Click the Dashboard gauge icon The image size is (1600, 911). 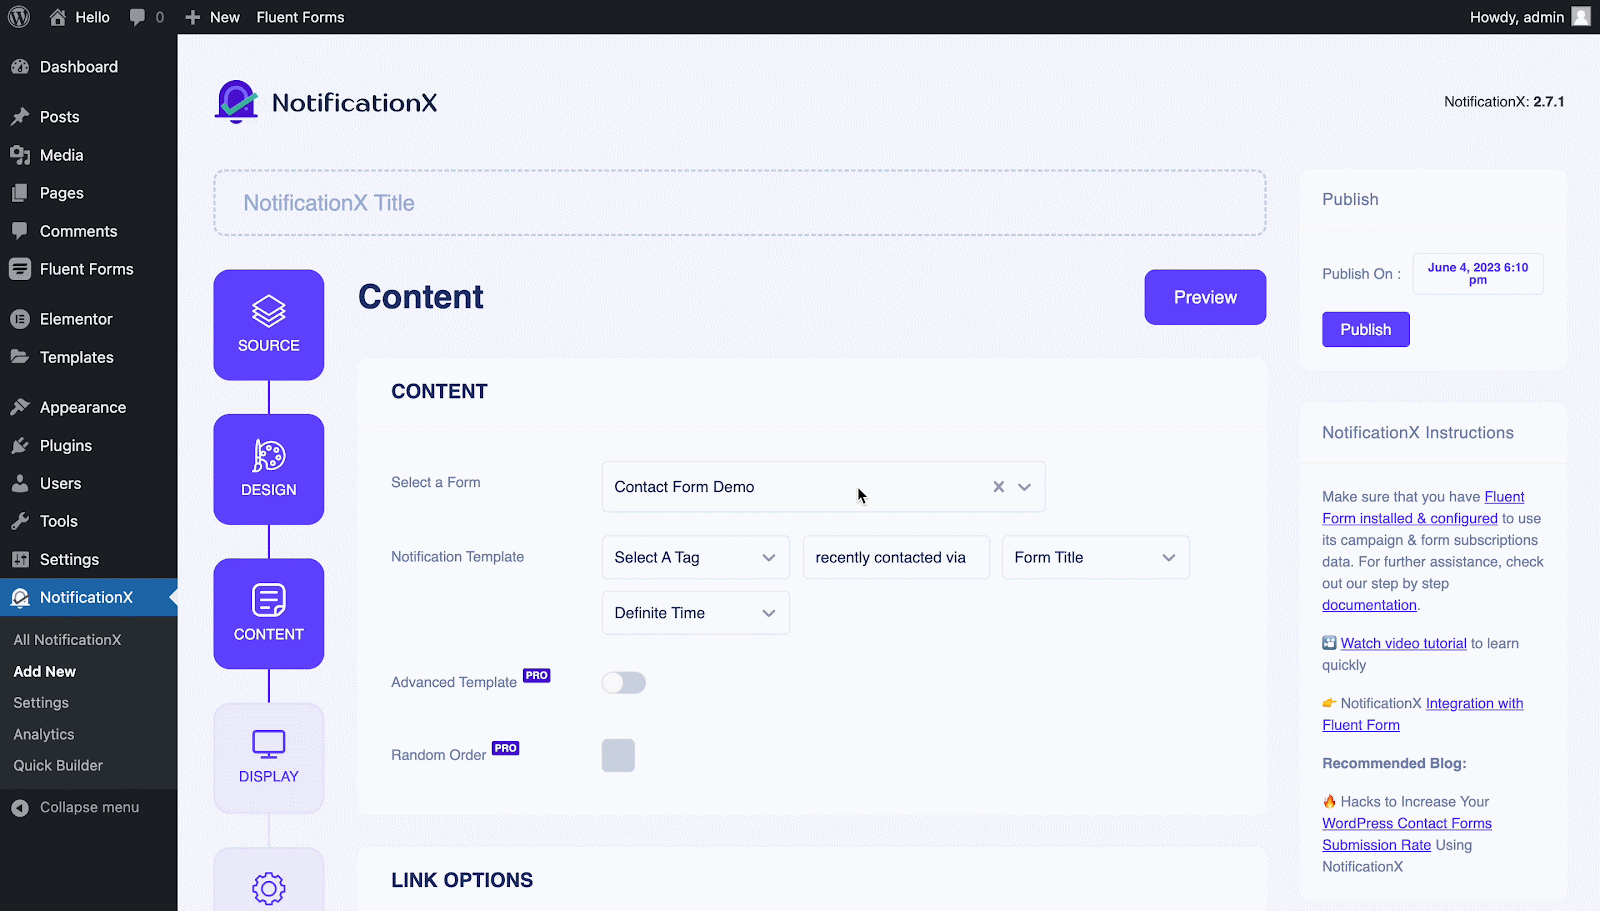click(x=20, y=67)
